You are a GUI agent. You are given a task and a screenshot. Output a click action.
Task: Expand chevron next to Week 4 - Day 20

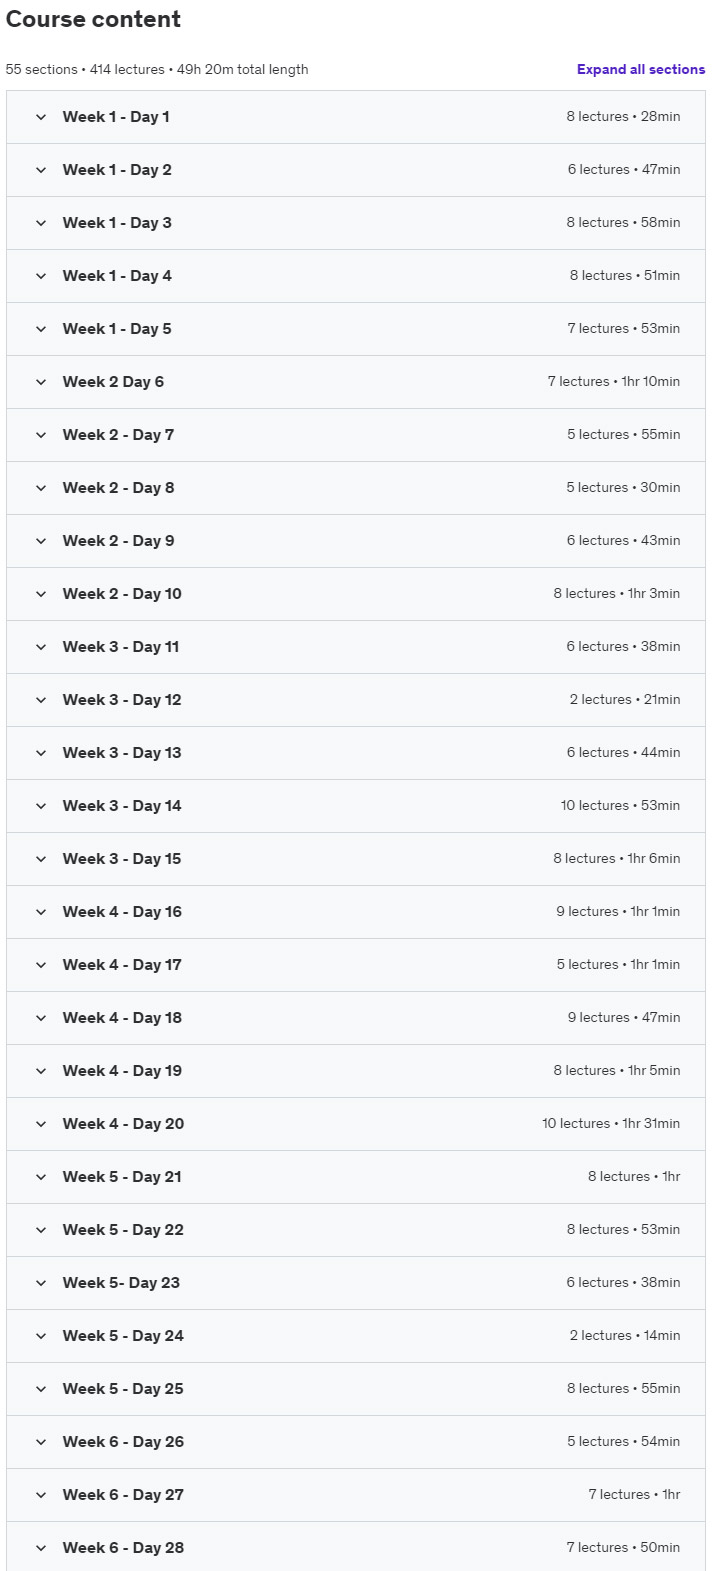tap(41, 1124)
